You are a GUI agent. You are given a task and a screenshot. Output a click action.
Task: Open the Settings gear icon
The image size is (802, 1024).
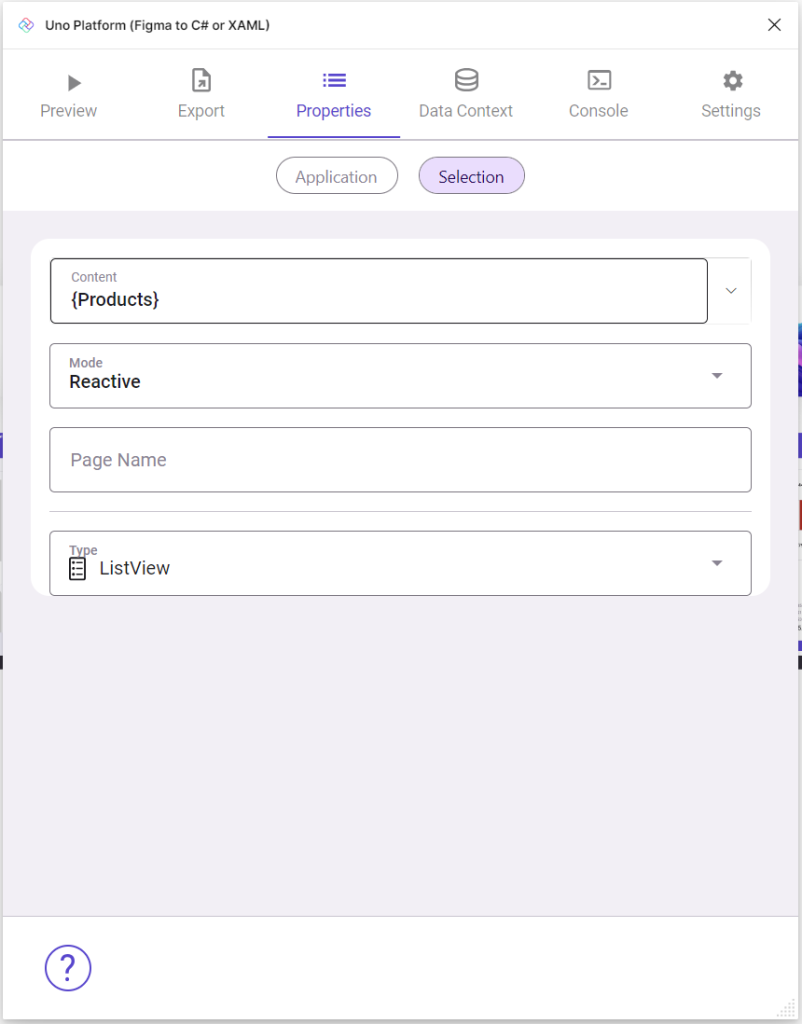point(730,81)
